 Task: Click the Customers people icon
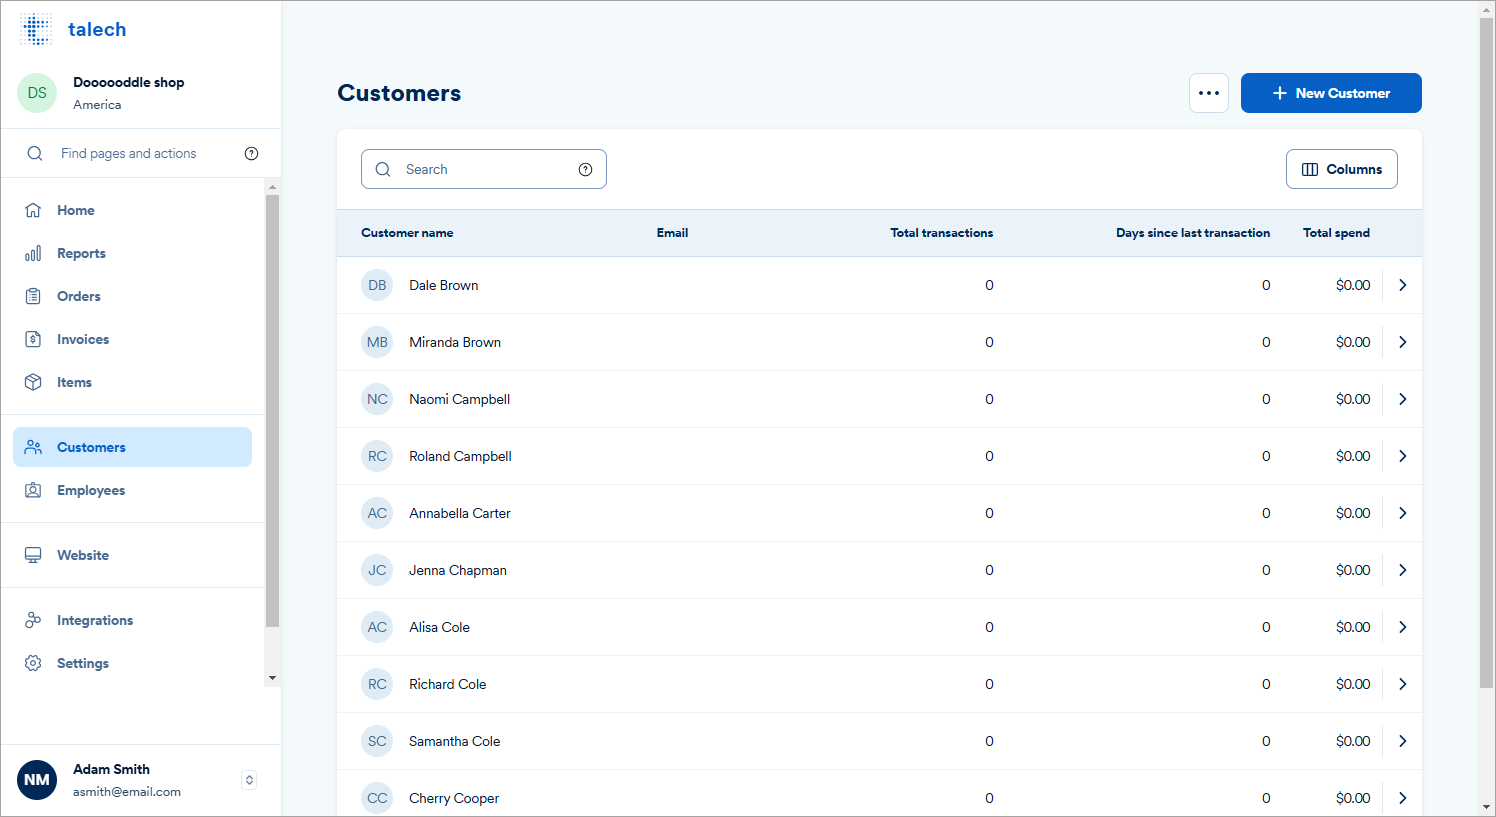coord(33,447)
